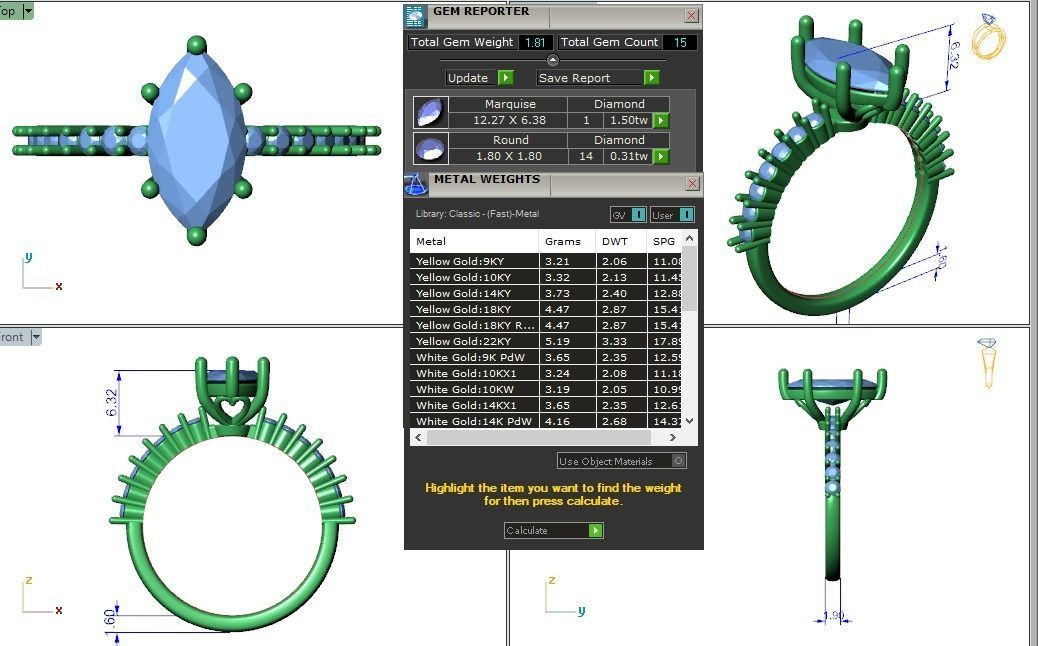Click green arrow on Marquise 1.50tw row
Image resolution: width=1038 pixels, height=646 pixels.
click(661, 120)
